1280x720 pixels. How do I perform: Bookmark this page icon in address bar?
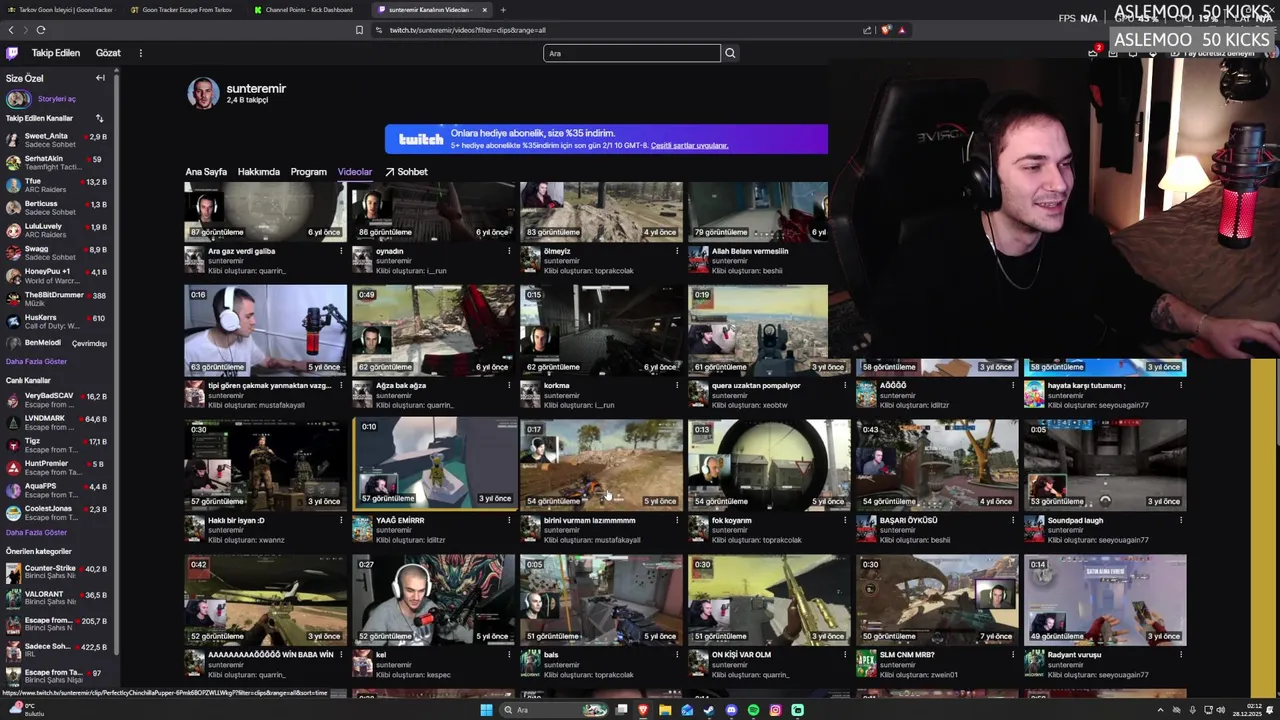click(359, 30)
